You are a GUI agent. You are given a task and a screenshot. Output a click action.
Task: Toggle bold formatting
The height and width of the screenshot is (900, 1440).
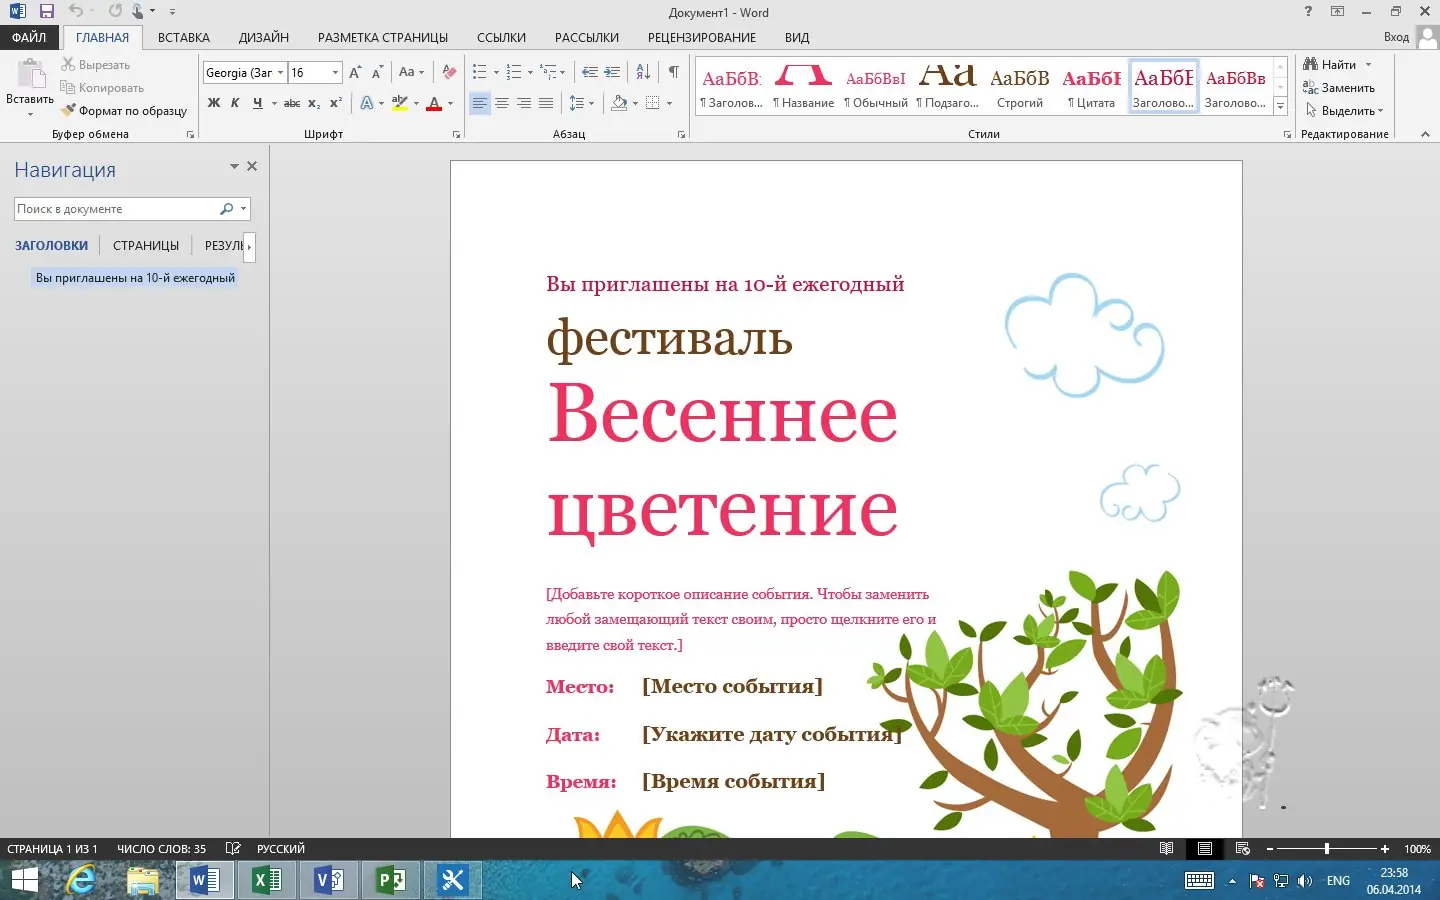(213, 103)
